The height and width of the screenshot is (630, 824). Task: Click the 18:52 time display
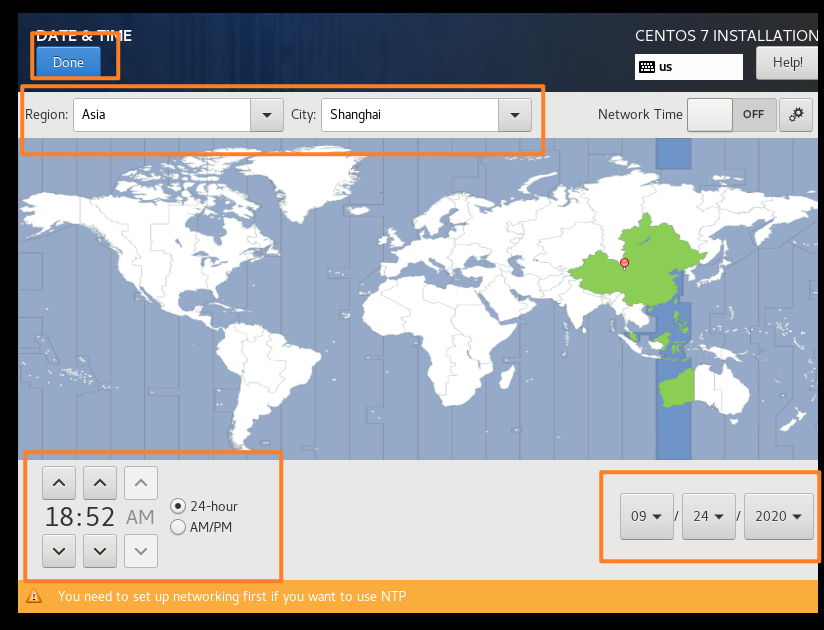[x=79, y=517]
